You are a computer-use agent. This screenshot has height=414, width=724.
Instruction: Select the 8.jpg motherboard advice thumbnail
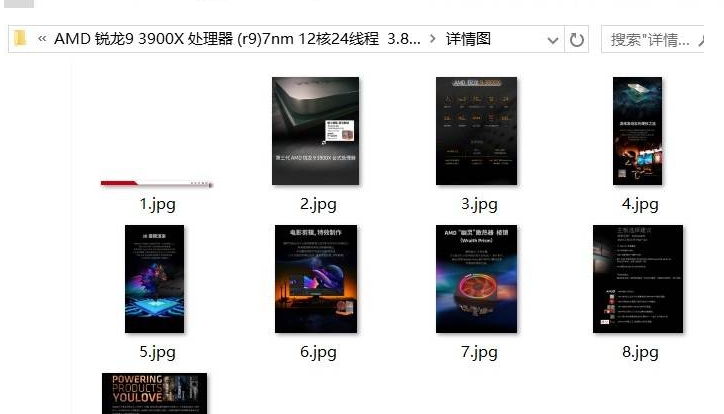(638, 279)
